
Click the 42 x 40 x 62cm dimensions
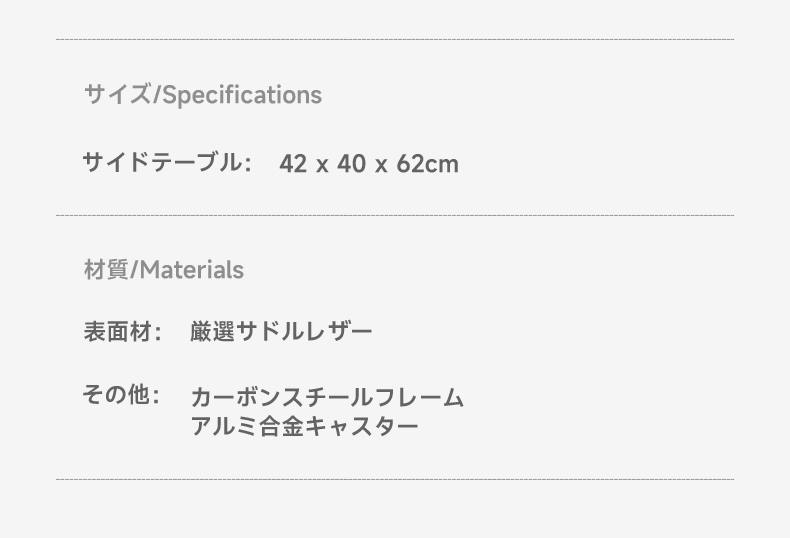[x=369, y=164]
